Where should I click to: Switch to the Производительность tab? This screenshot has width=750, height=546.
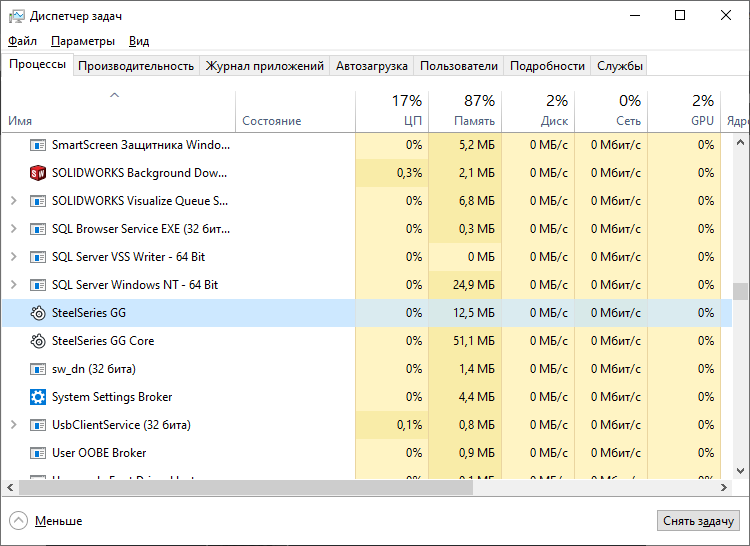click(136, 66)
